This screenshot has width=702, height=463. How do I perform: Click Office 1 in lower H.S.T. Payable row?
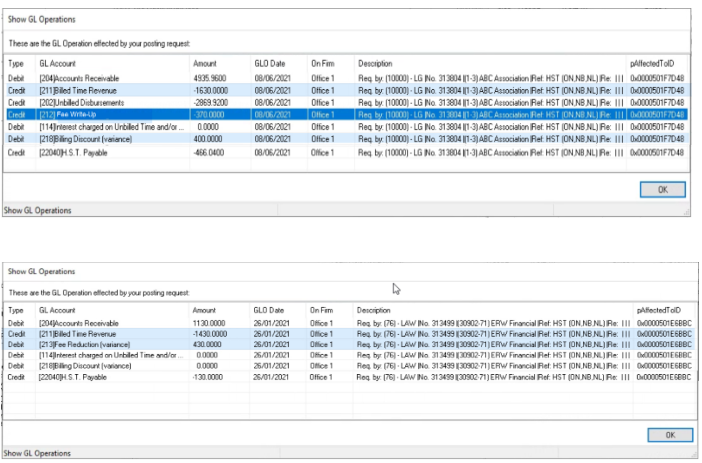pyautogui.click(x=321, y=377)
